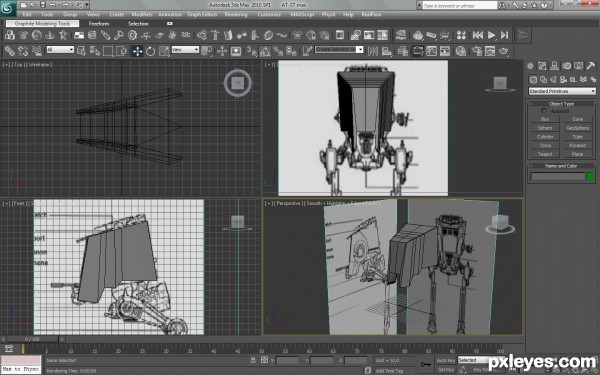Select the Cameras category icon
The image size is (600, 375).
pos(563,80)
